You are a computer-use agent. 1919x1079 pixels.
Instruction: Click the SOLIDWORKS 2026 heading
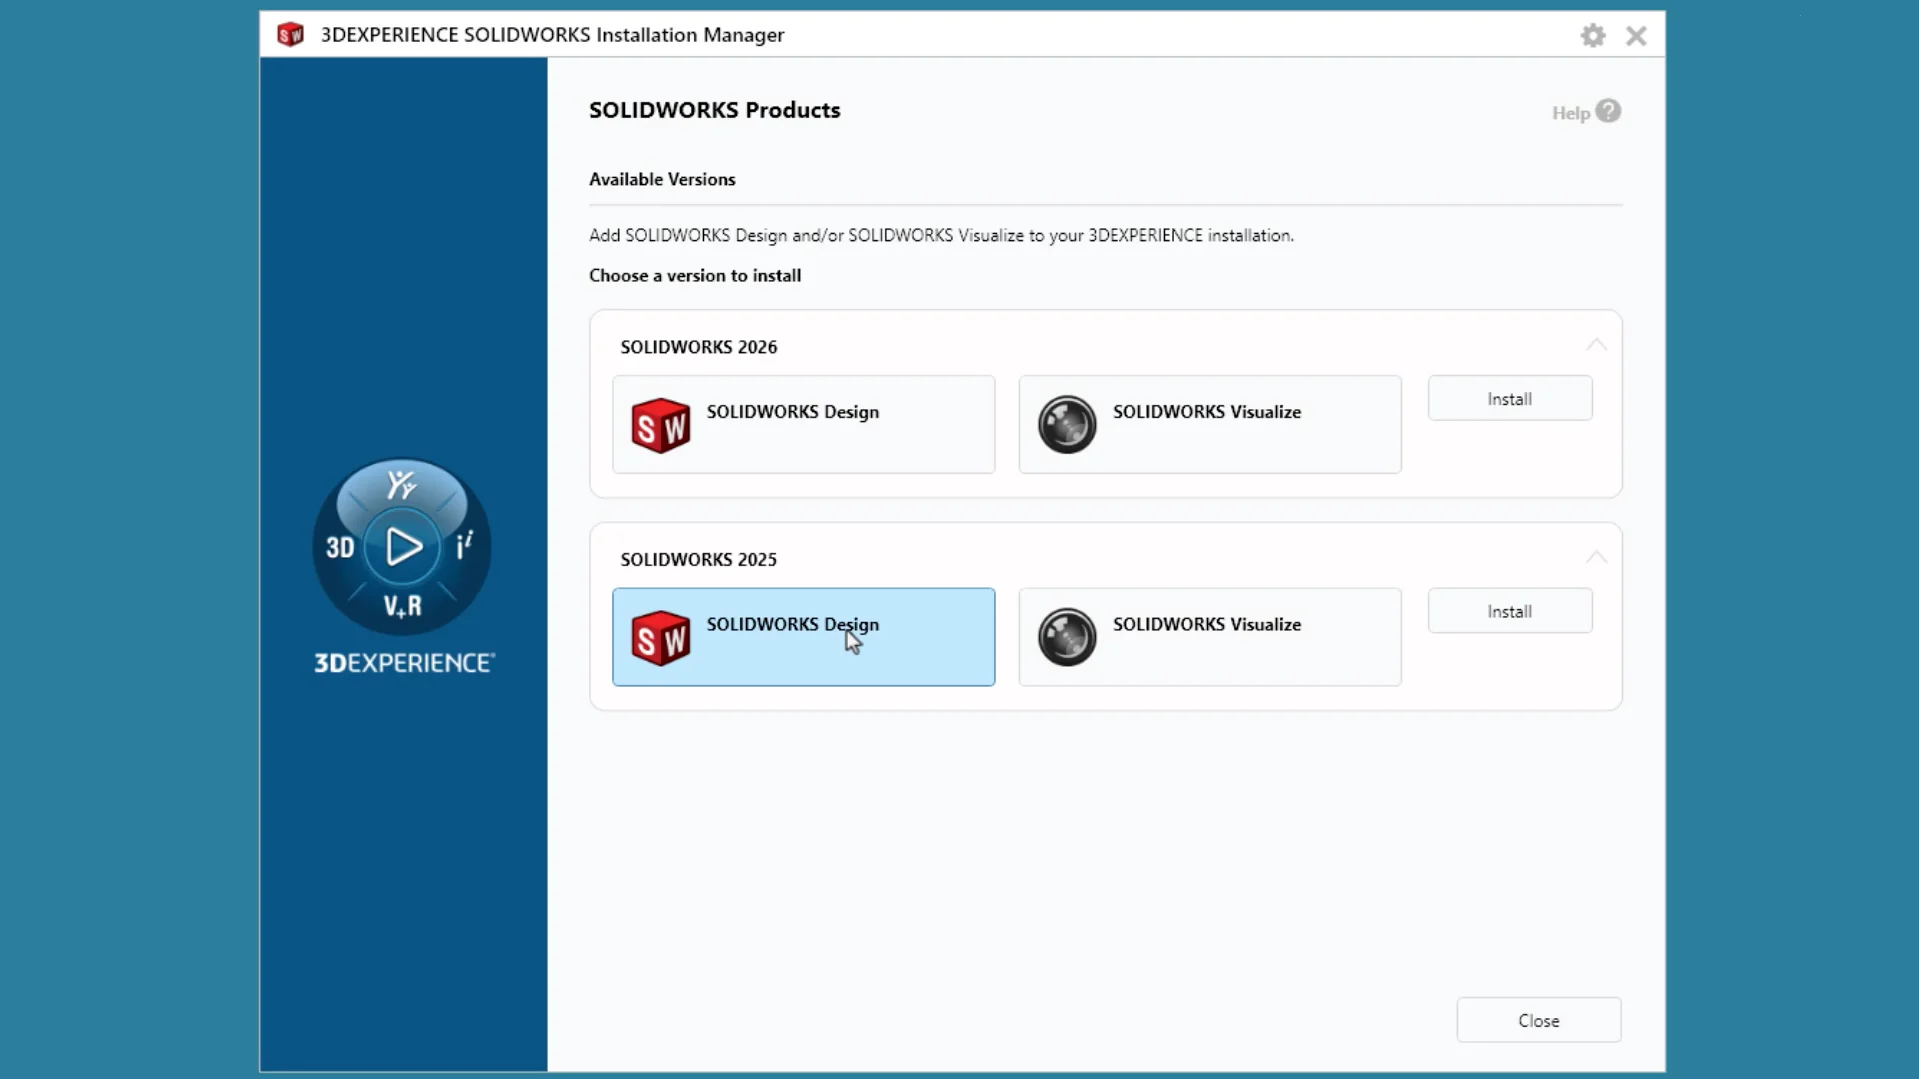click(698, 347)
